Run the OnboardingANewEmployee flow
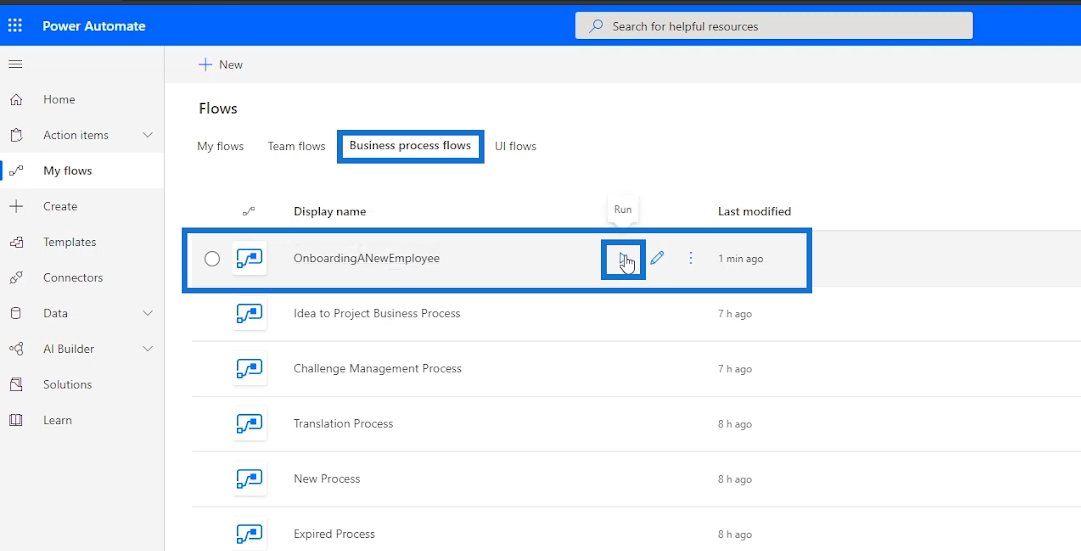Screen dimensions: 1081x551 [623, 259]
